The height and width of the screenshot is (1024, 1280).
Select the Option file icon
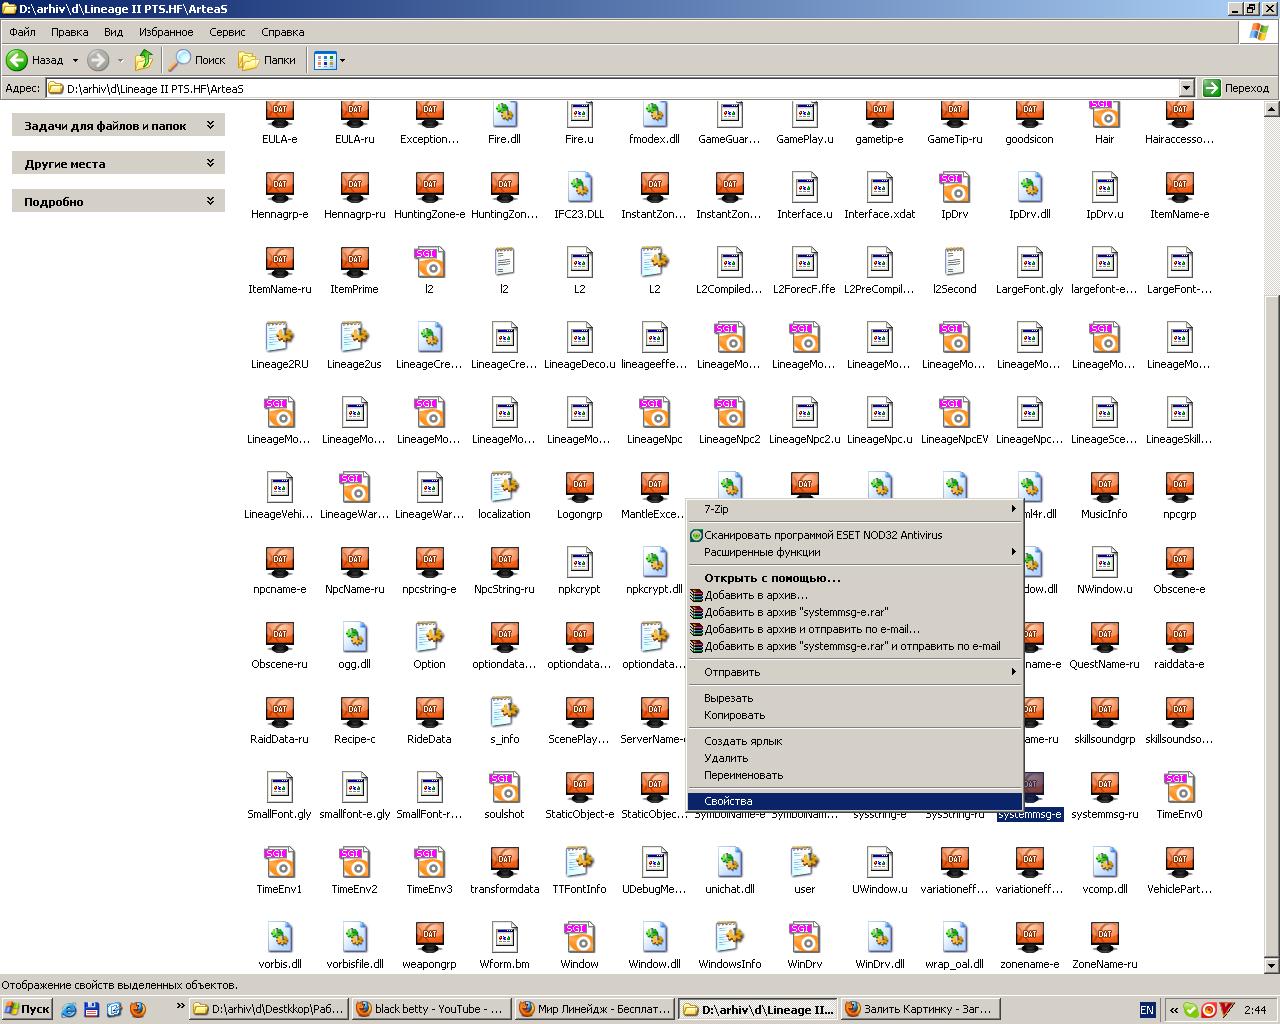(429, 638)
